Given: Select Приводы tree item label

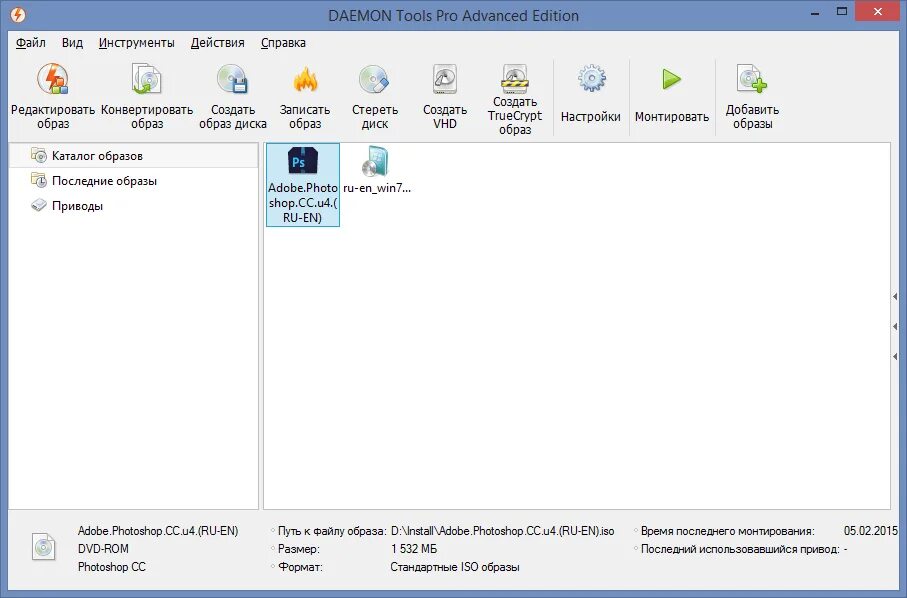Looking at the screenshot, I should pos(78,206).
